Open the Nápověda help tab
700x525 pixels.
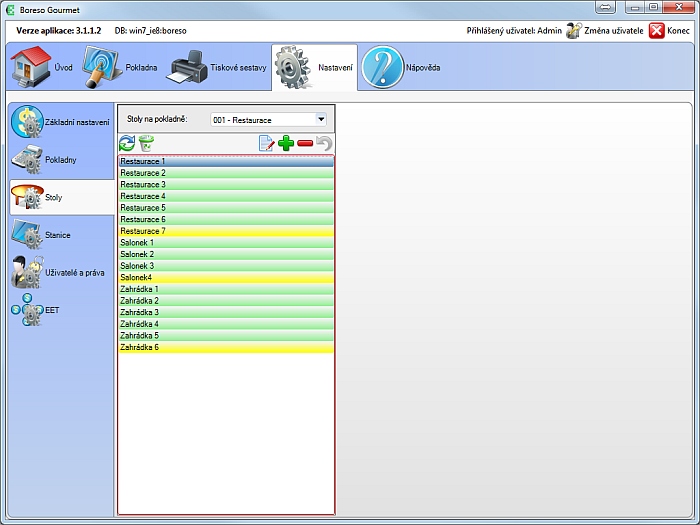[x=401, y=68]
